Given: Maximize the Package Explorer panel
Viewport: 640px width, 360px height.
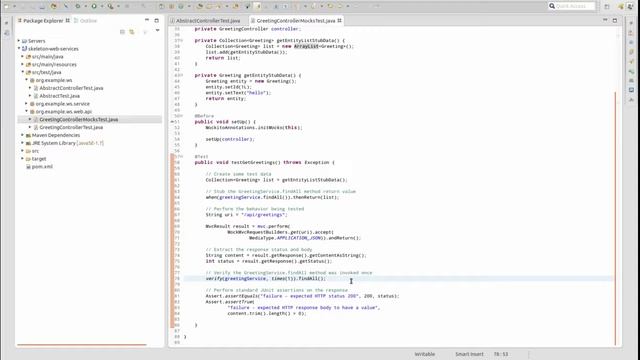Looking at the screenshot, I should point(156,20).
